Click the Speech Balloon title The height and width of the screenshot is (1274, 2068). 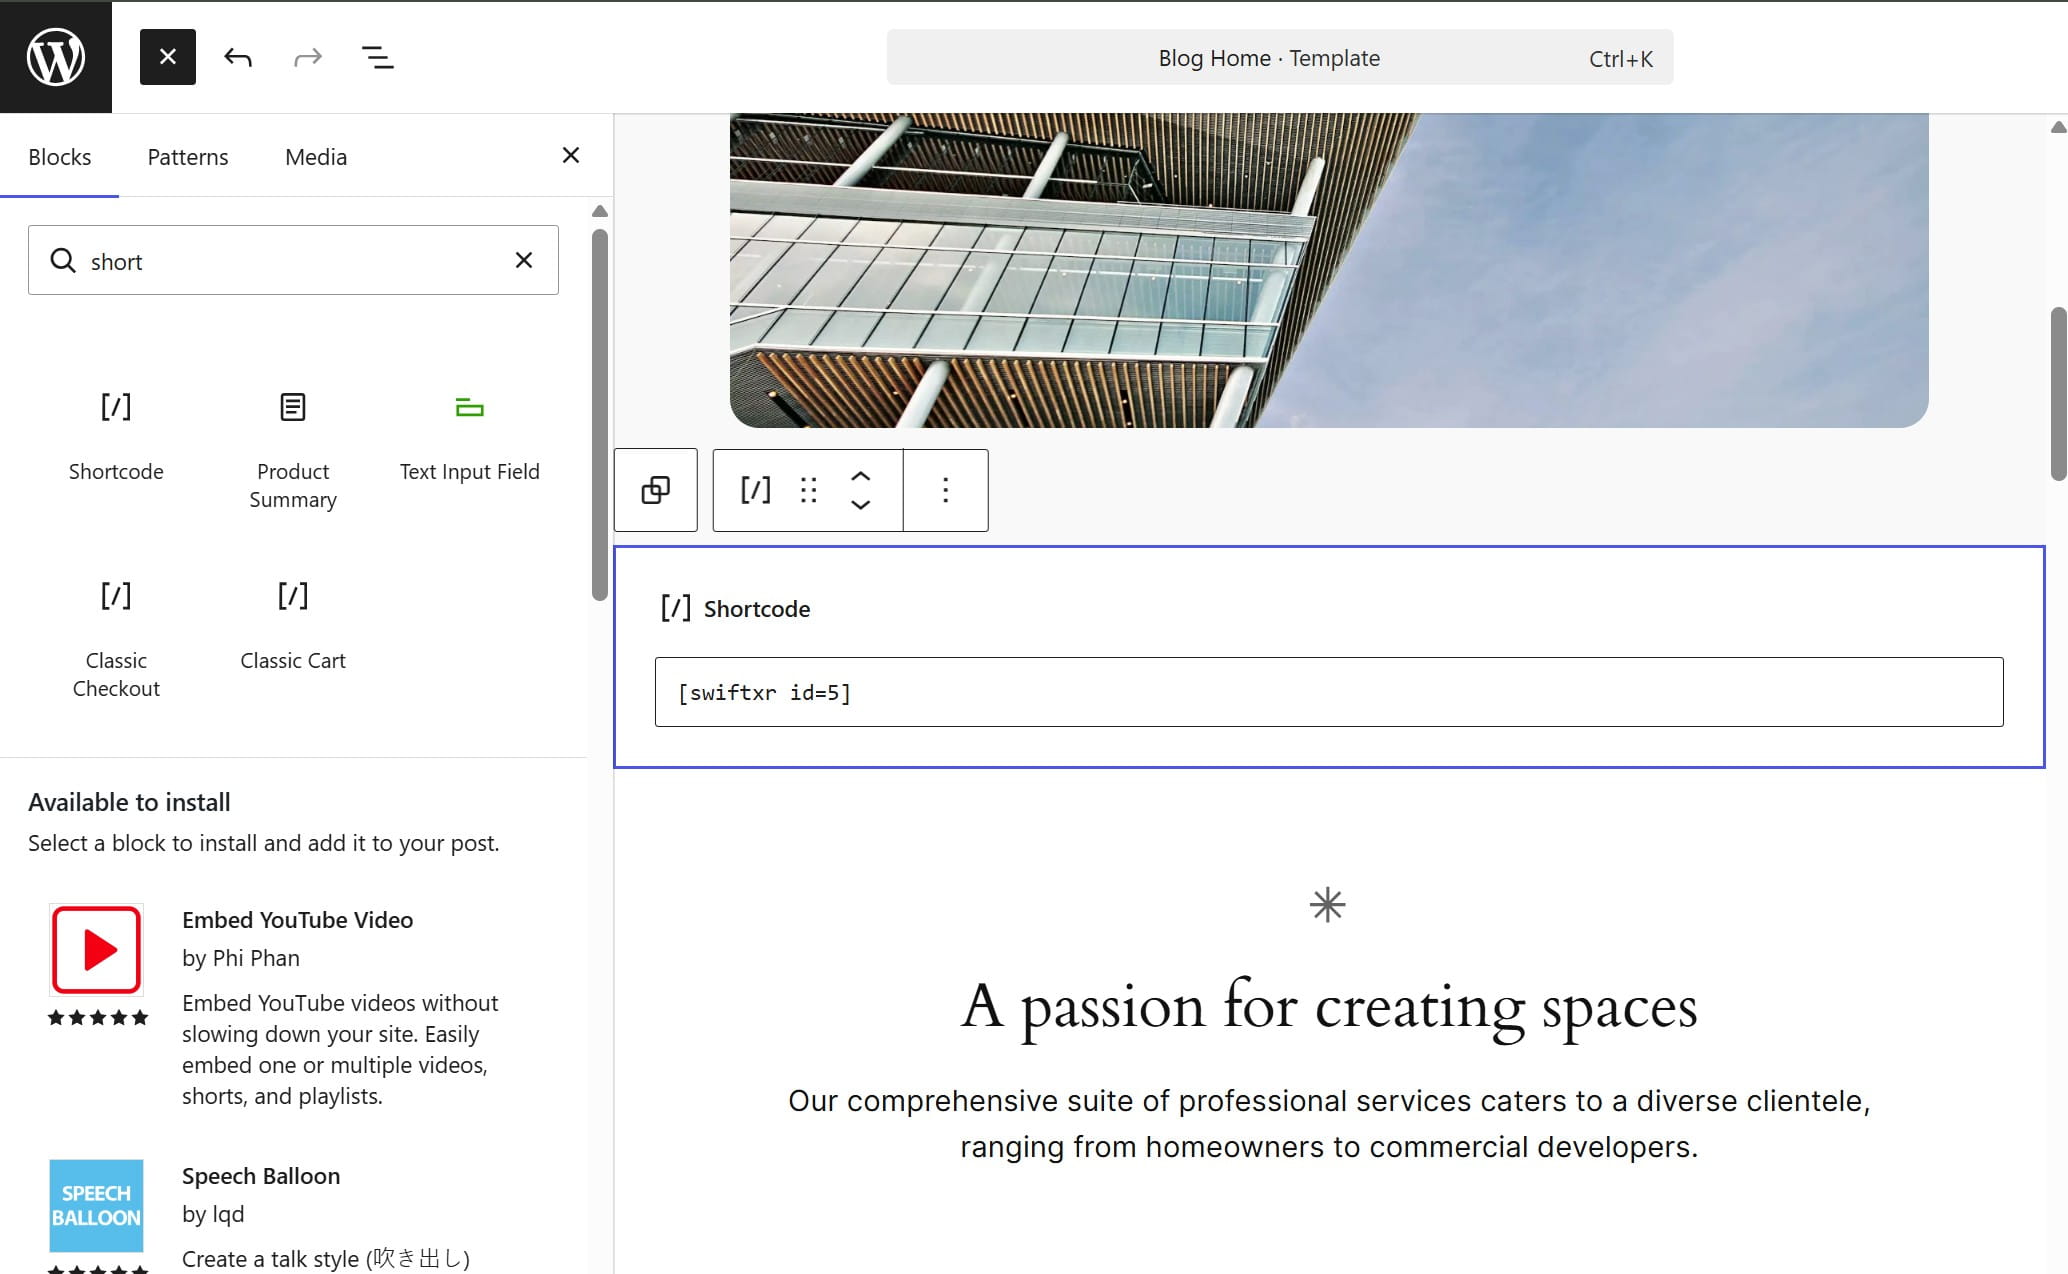261,1176
